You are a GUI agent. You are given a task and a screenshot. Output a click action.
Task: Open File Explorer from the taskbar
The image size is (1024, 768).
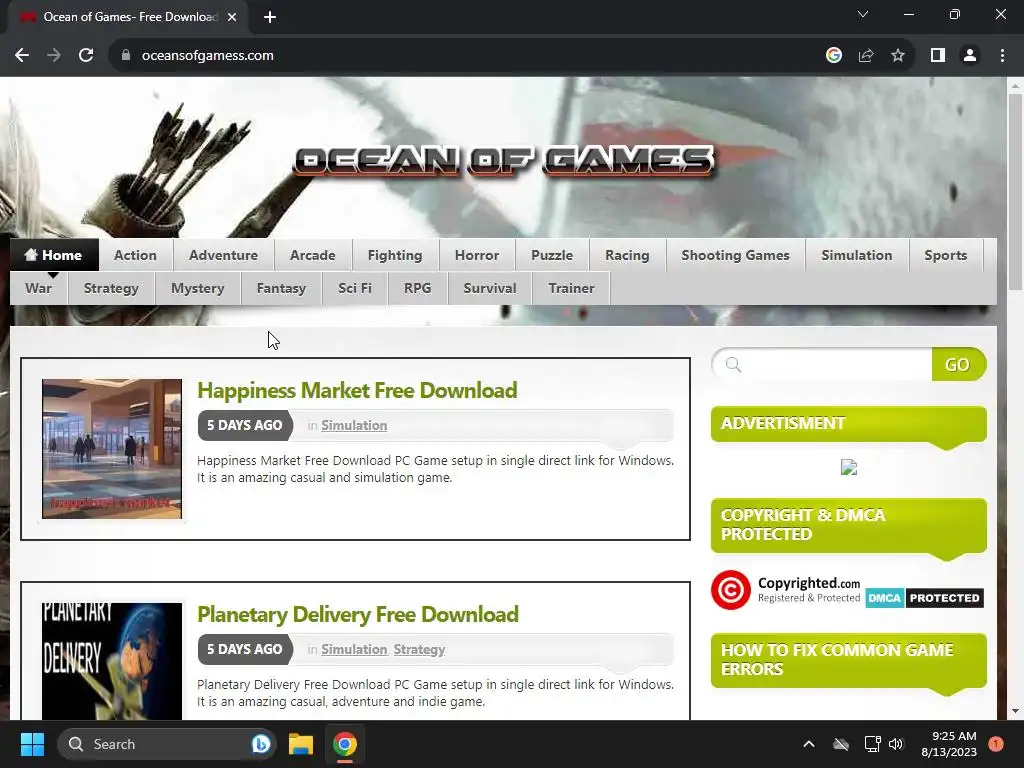(x=301, y=744)
